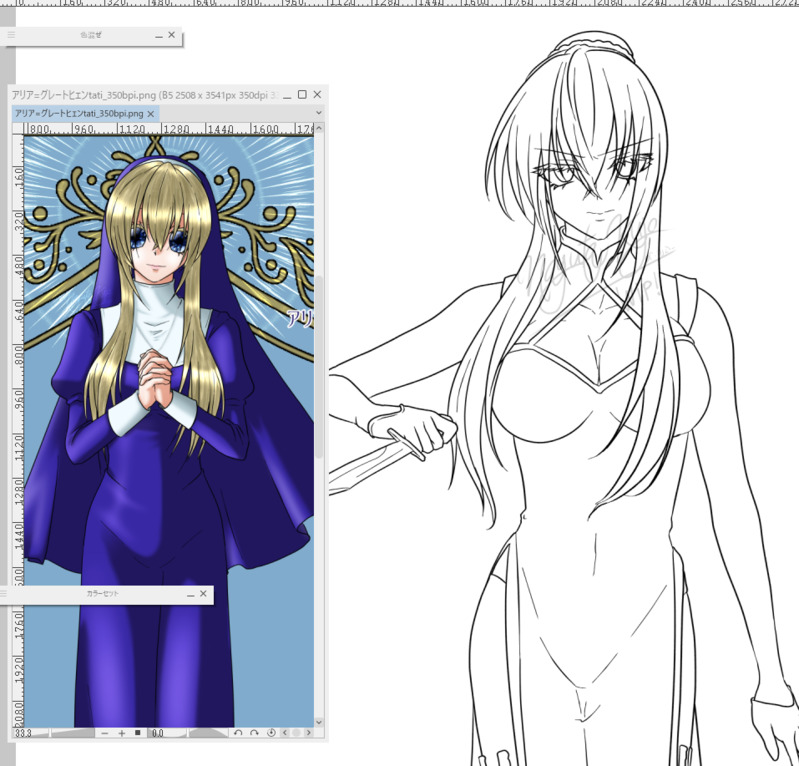
Task: Click the horizontal scroll right arrow in the status bar
Action: coord(308,733)
